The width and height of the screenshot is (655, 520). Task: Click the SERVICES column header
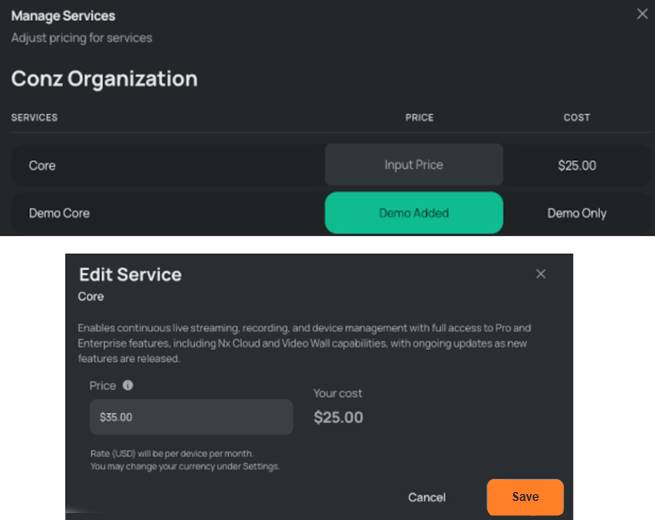[x=34, y=117]
